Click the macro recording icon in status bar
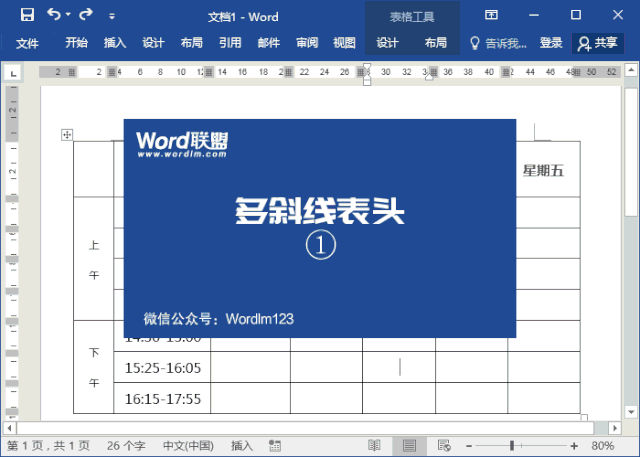640x457 pixels. coord(275,446)
